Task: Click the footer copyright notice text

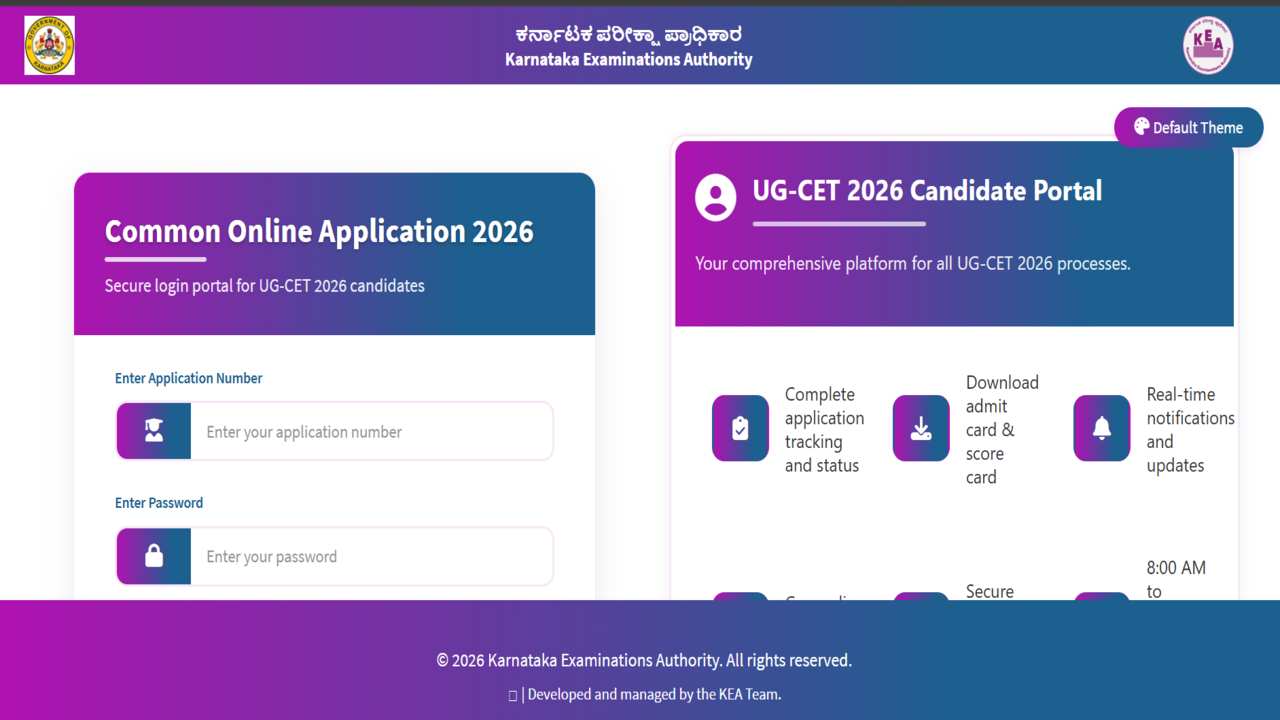Action: point(644,660)
